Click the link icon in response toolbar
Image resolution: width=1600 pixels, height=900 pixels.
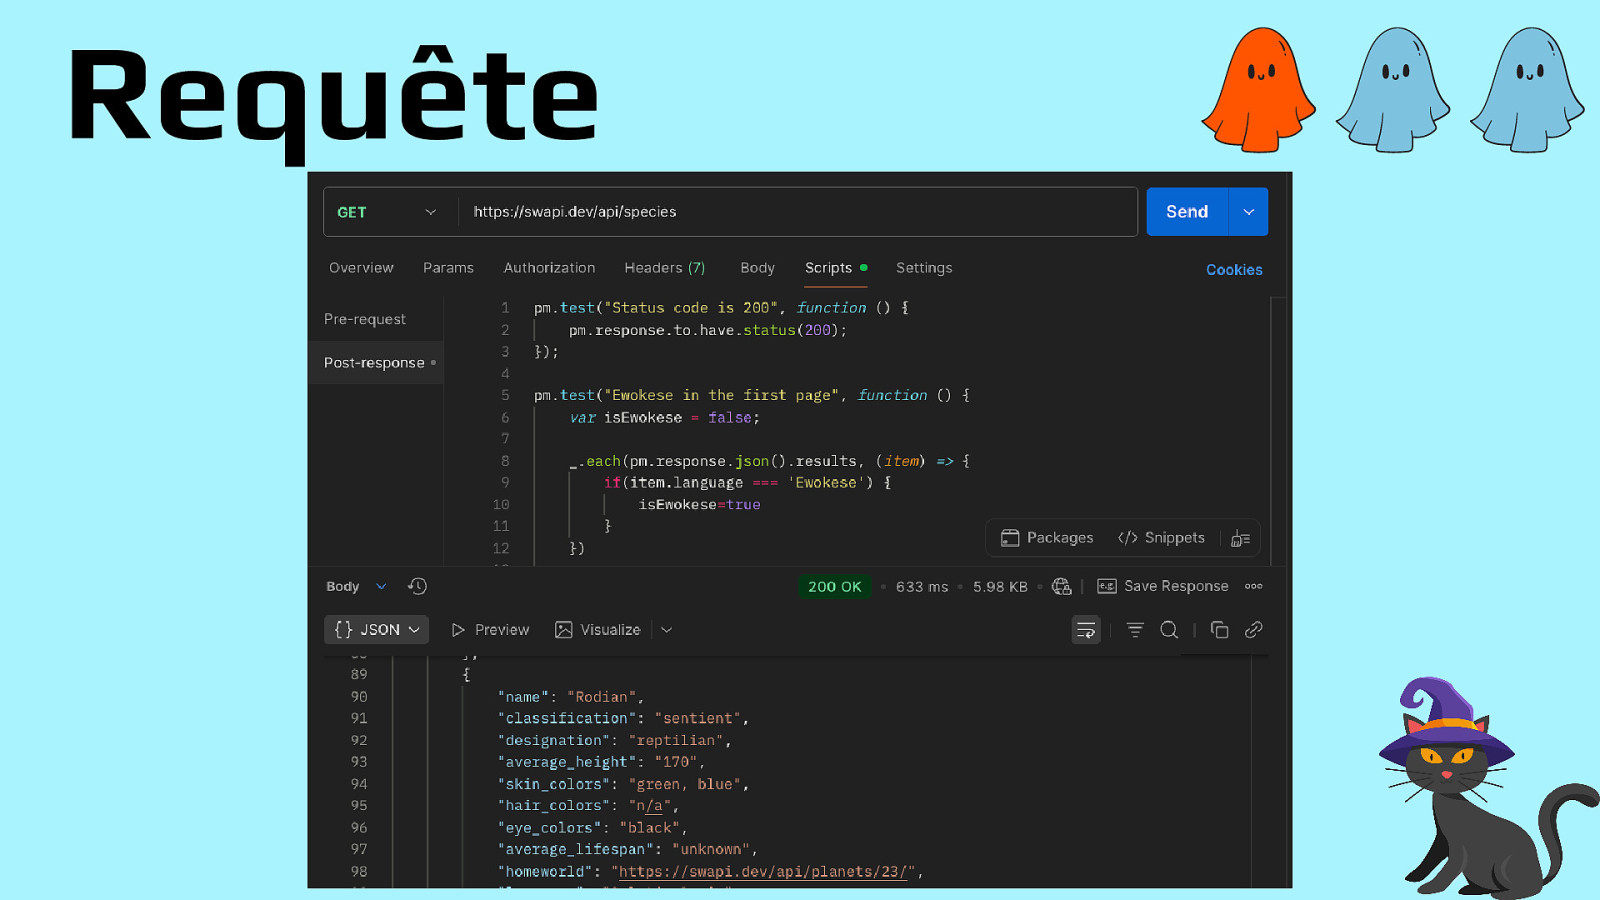(x=1253, y=630)
